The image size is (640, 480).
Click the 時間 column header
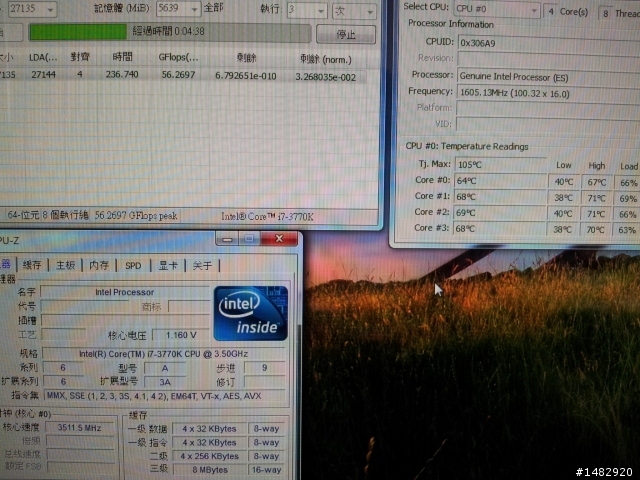122,57
